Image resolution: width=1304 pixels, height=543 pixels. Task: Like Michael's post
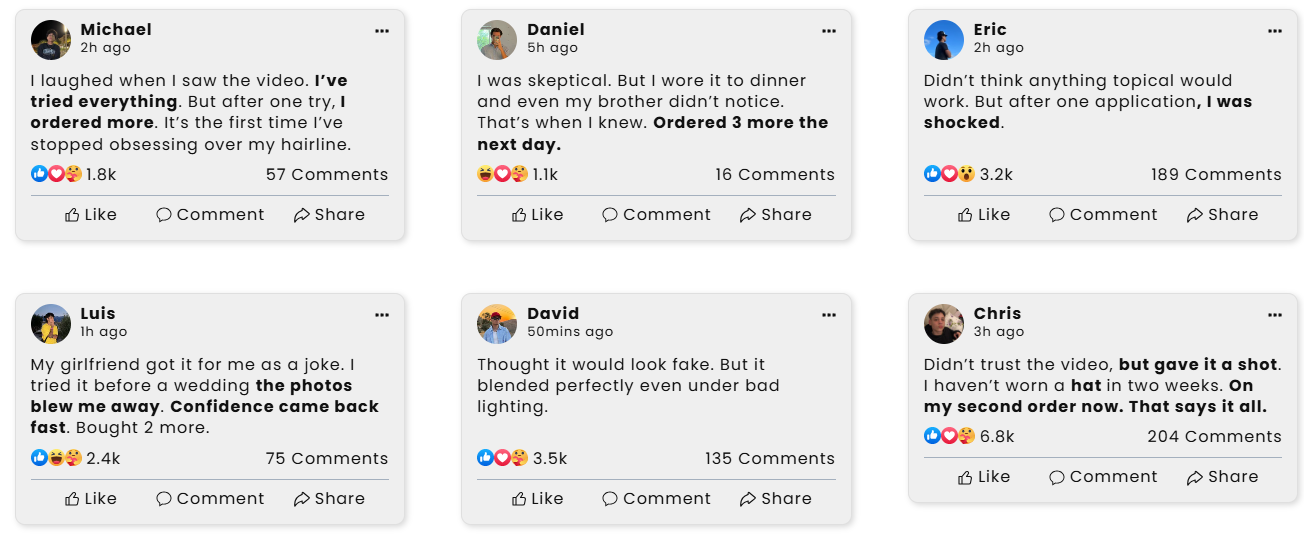click(x=91, y=215)
